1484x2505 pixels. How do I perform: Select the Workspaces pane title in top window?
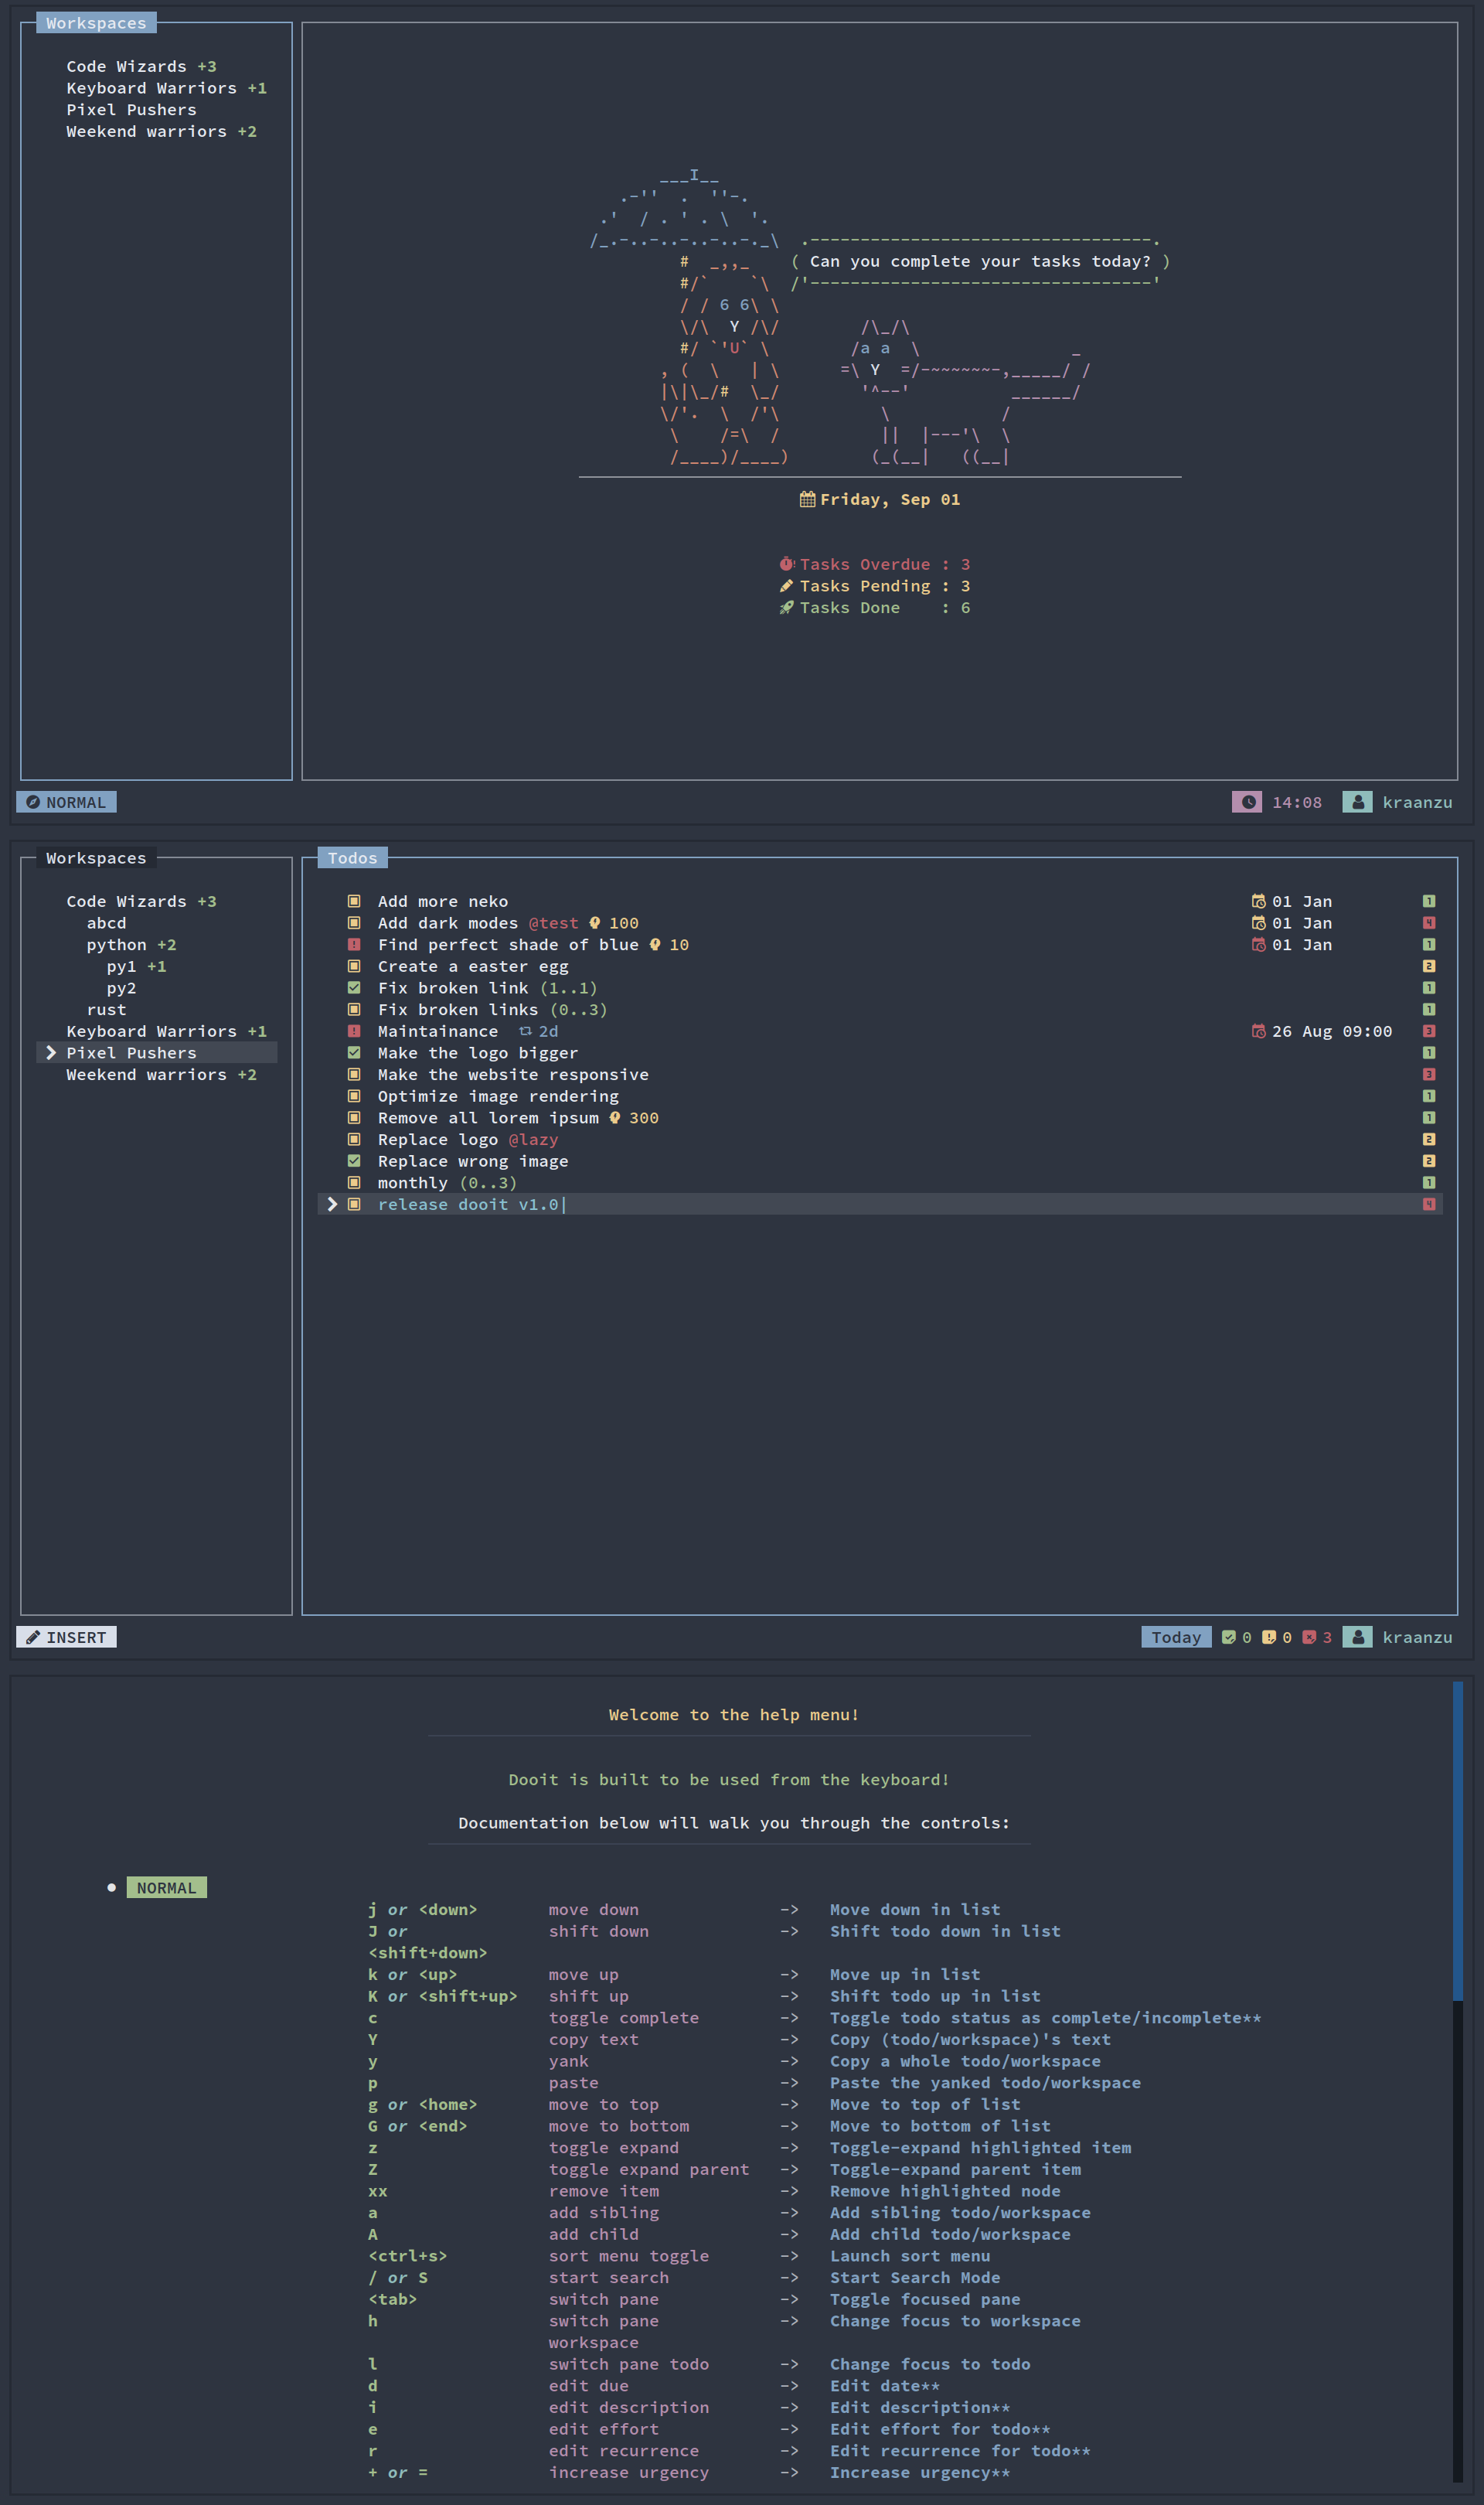[x=96, y=23]
